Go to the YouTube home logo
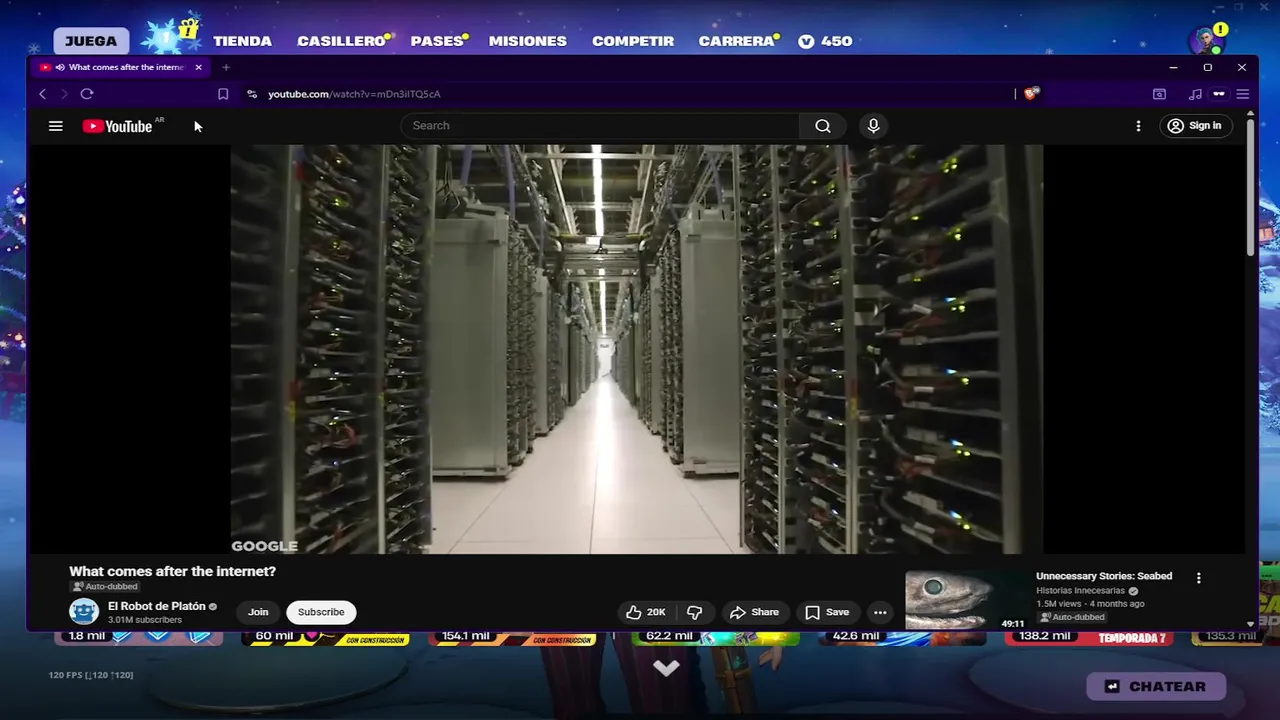The width and height of the screenshot is (1280, 720). coord(117,126)
